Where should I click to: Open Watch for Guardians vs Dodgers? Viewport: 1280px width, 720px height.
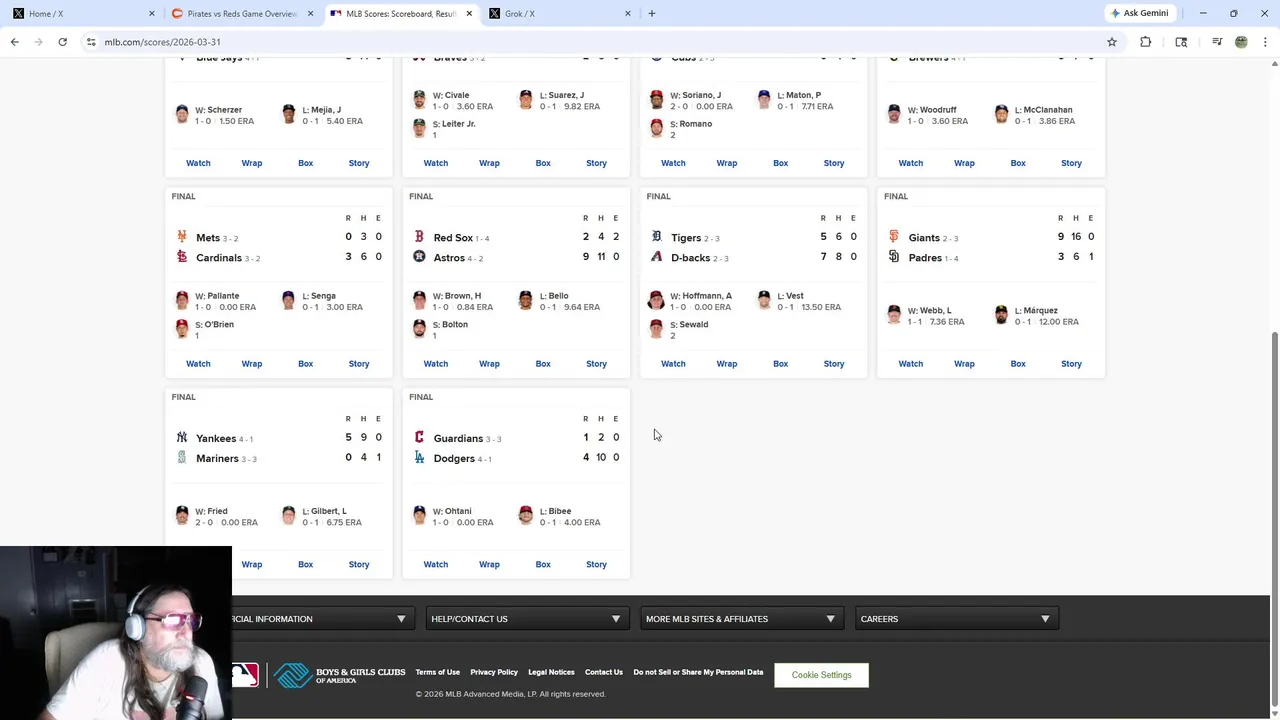click(436, 565)
